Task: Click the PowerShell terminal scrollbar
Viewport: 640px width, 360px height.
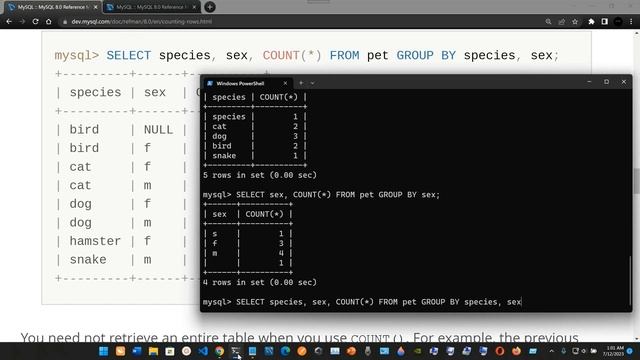Action: click(630, 282)
